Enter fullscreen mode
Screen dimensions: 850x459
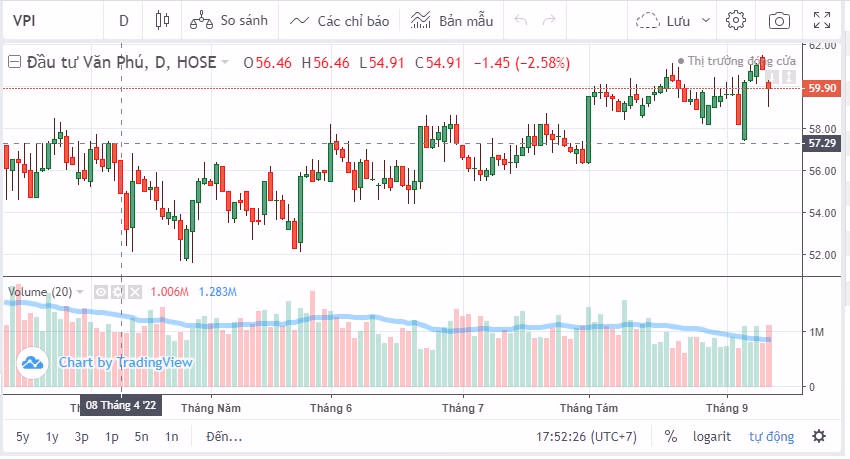point(822,20)
